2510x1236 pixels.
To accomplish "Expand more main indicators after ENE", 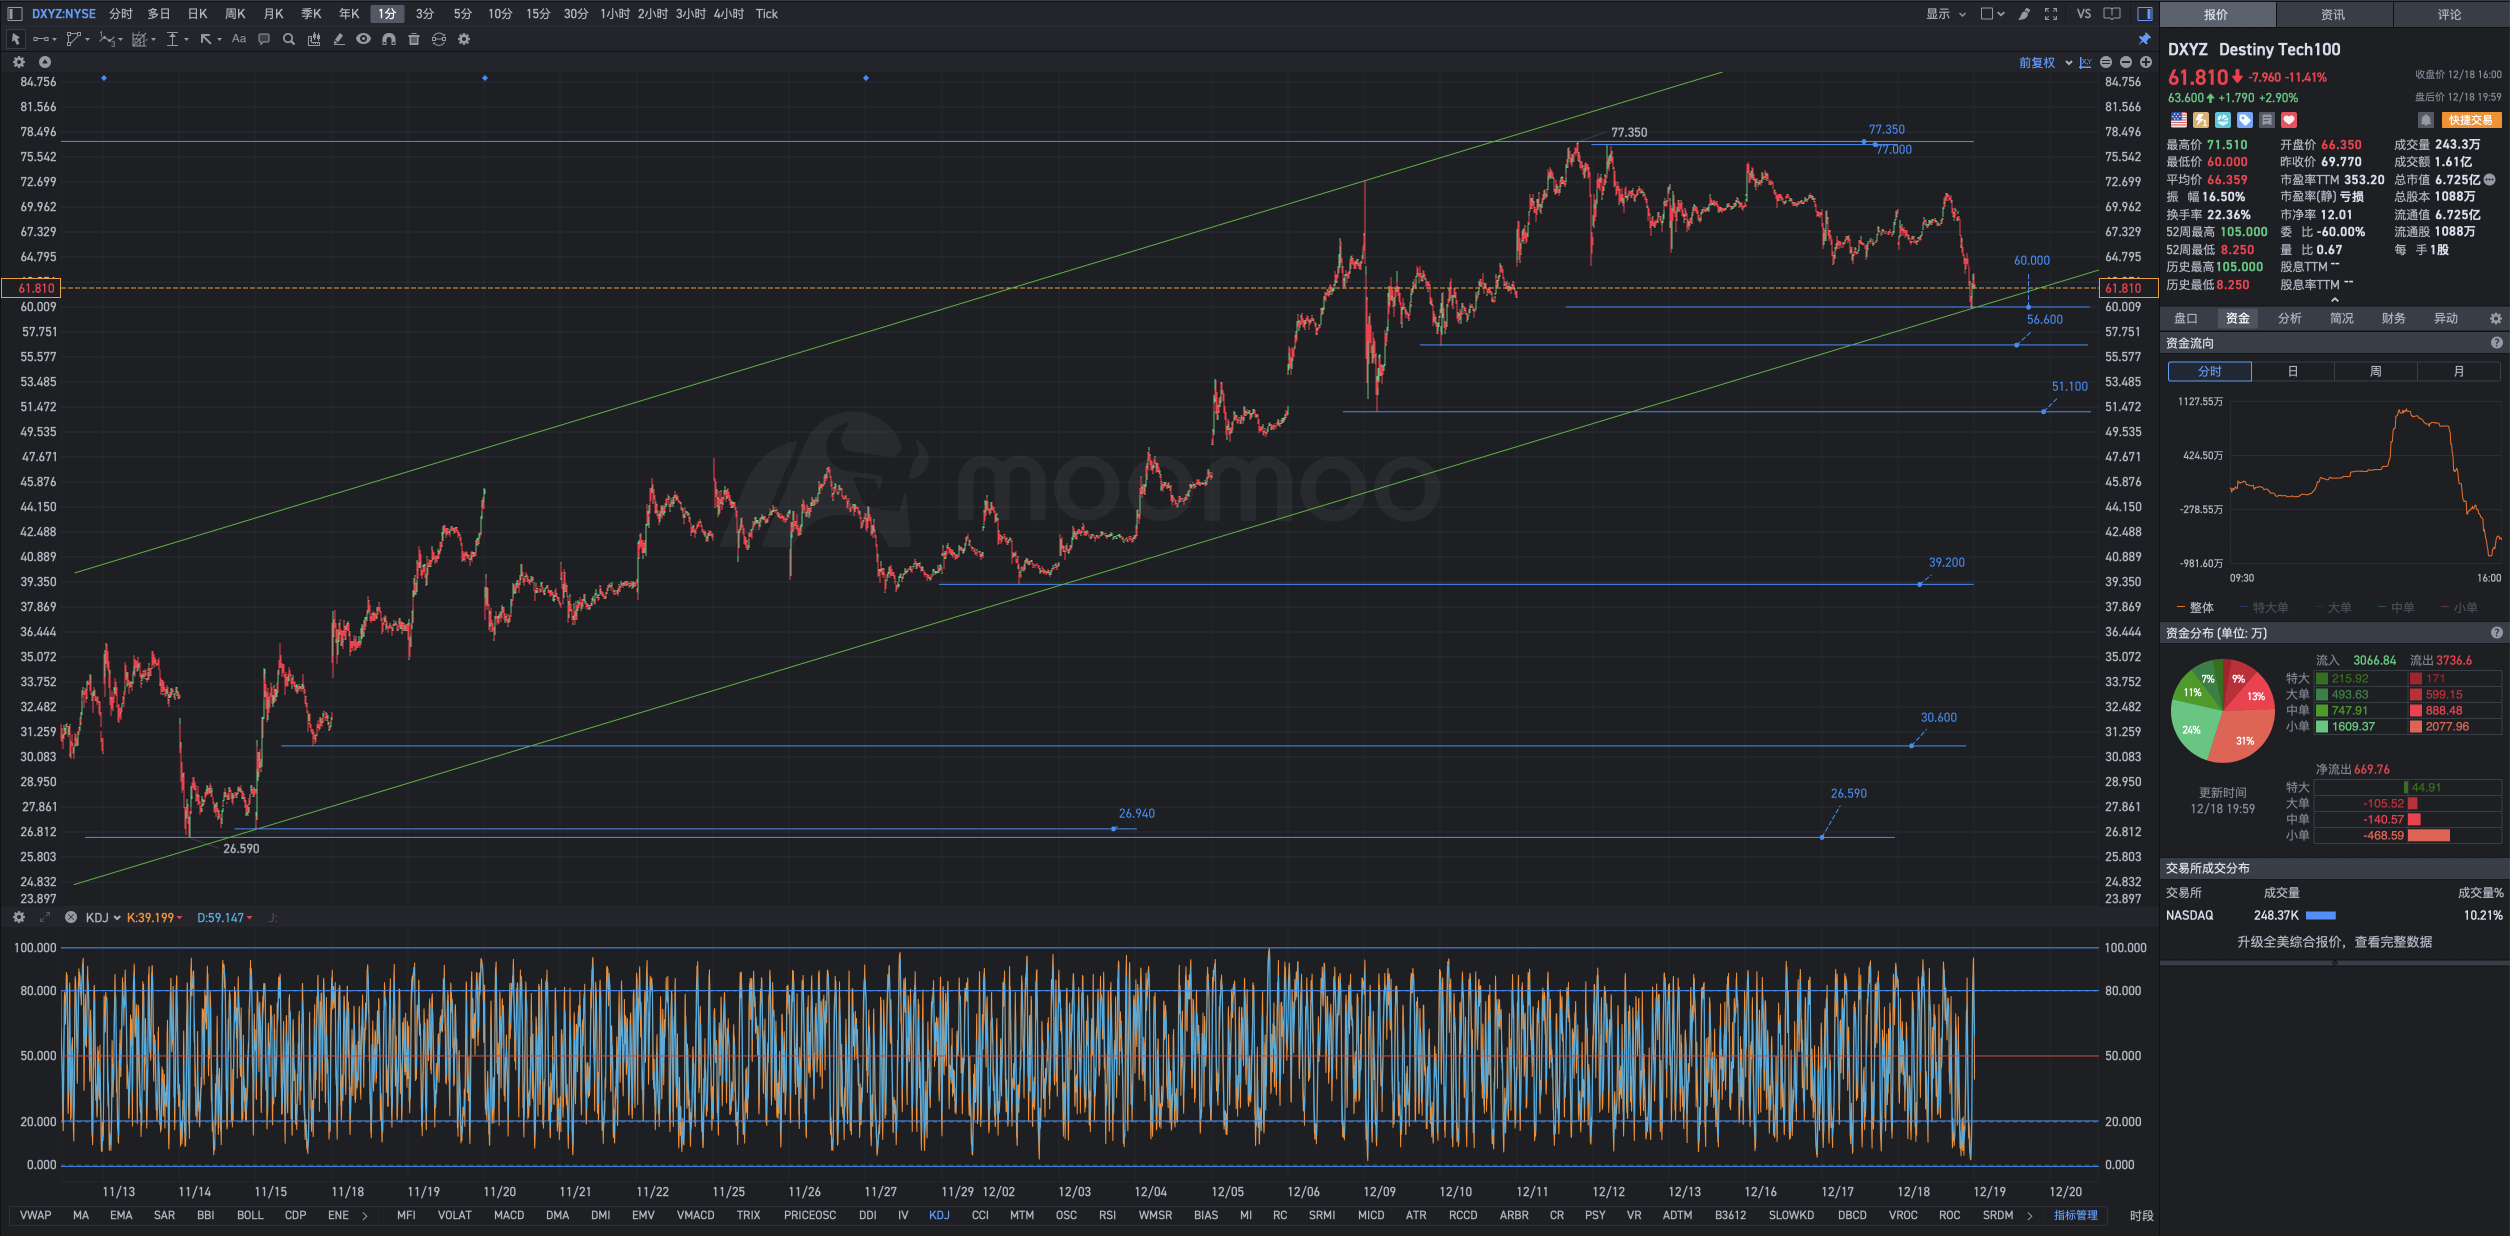I will pyautogui.click(x=365, y=1216).
